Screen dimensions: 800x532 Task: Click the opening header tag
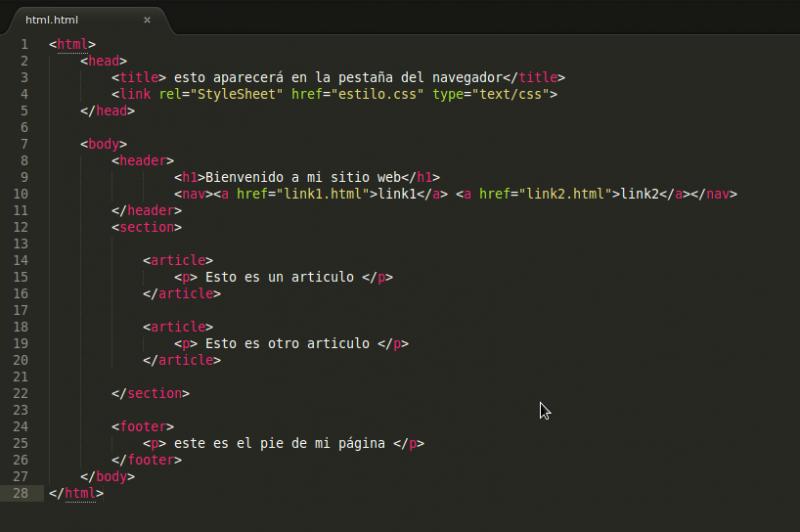(x=143, y=161)
